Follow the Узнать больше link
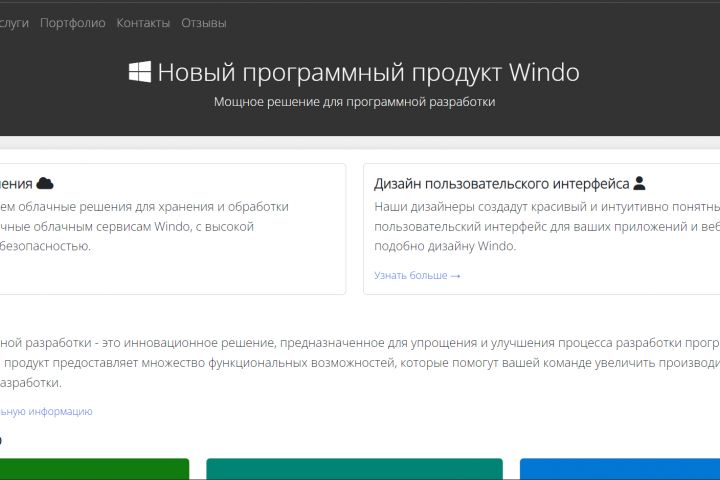Viewport: 720px width, 480px height. 417,275
